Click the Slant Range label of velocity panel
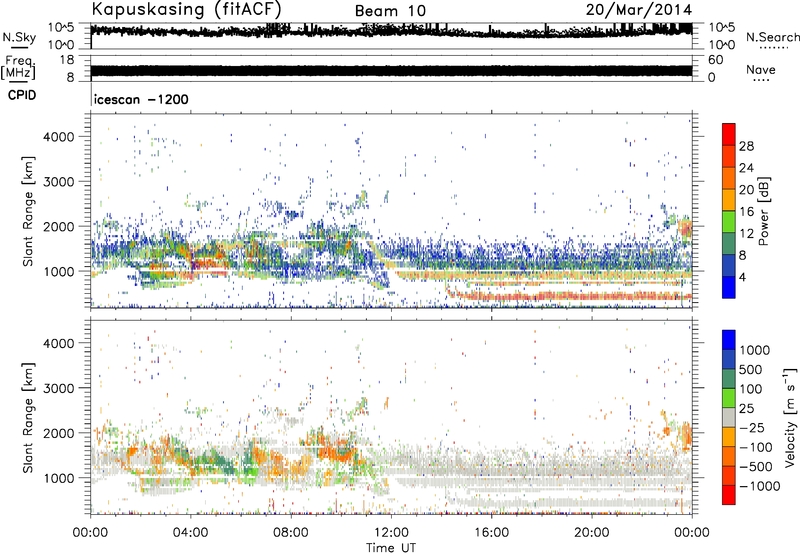This screenshot has width=800, height=554. pos(28,417)
